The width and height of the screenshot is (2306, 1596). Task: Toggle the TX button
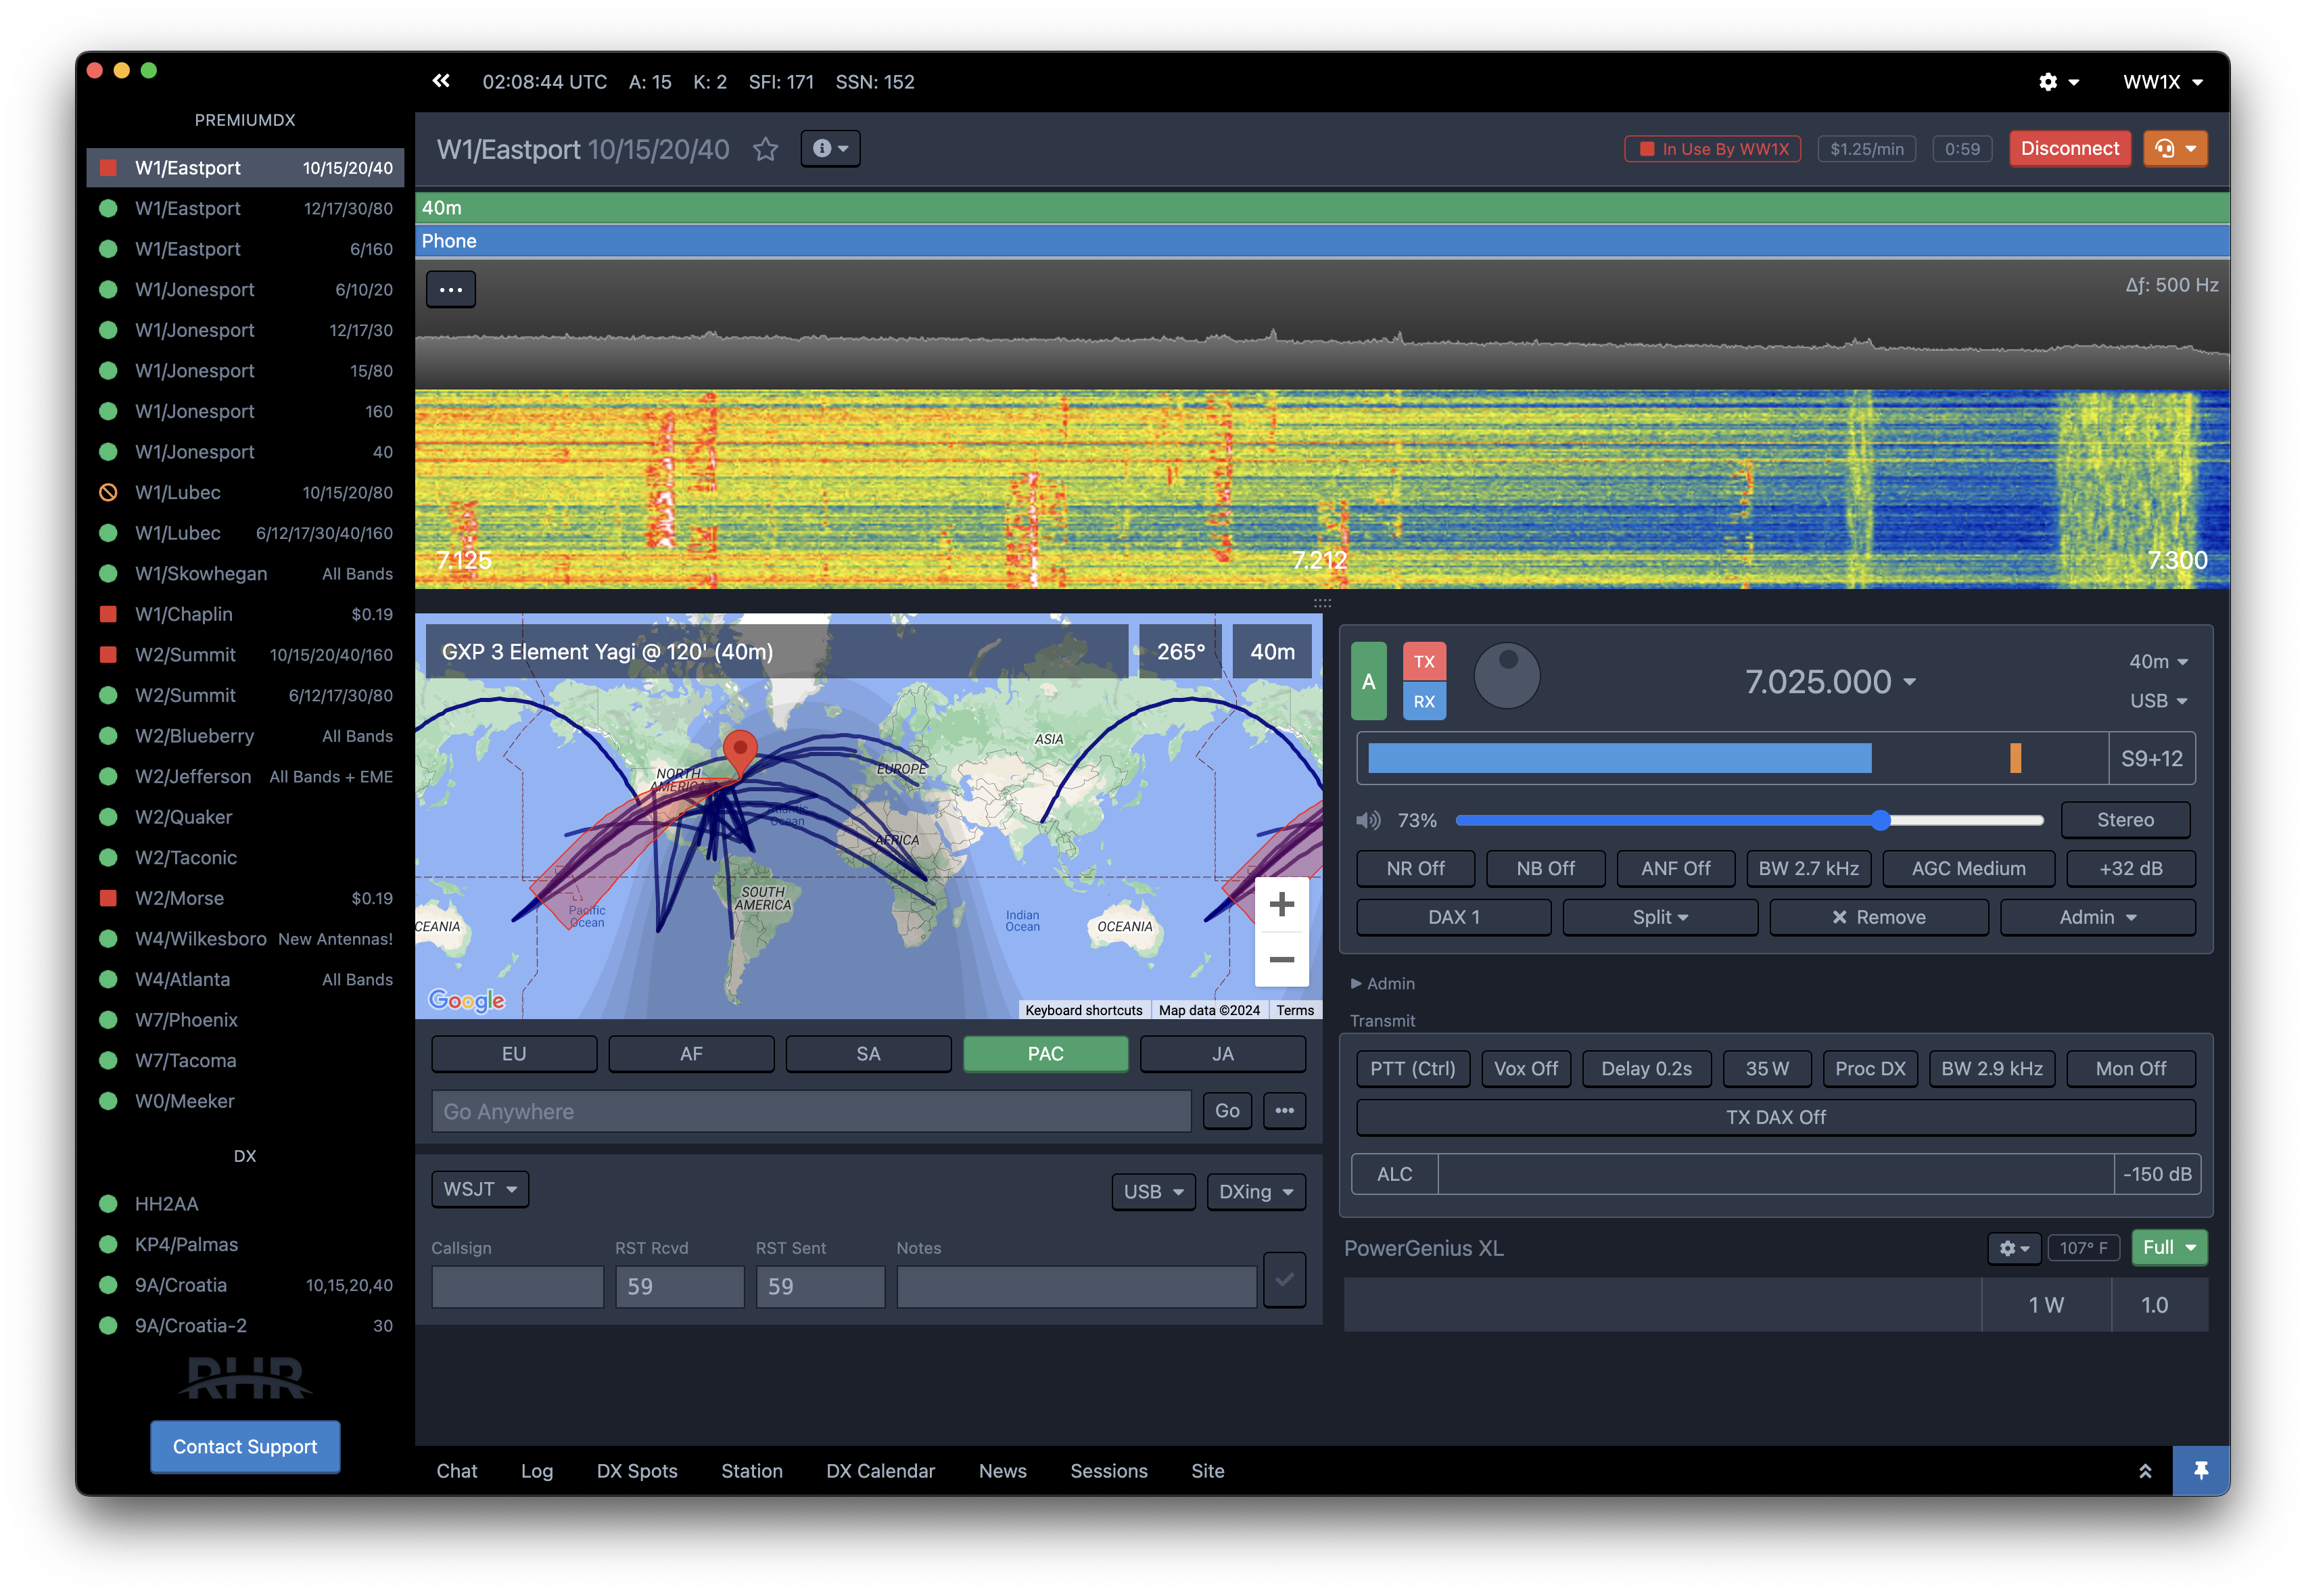tap(1424, 661)
